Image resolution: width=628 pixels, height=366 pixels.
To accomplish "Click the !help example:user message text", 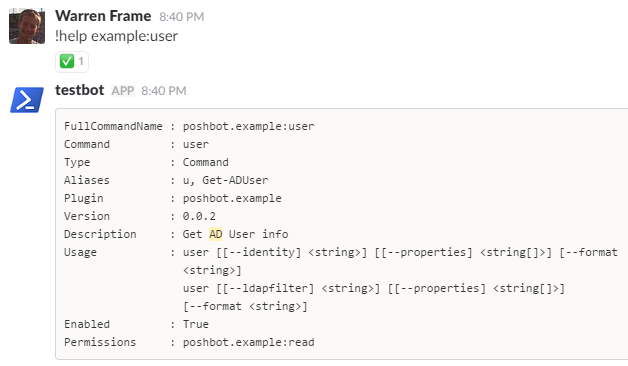I will [x=117, y=36].
